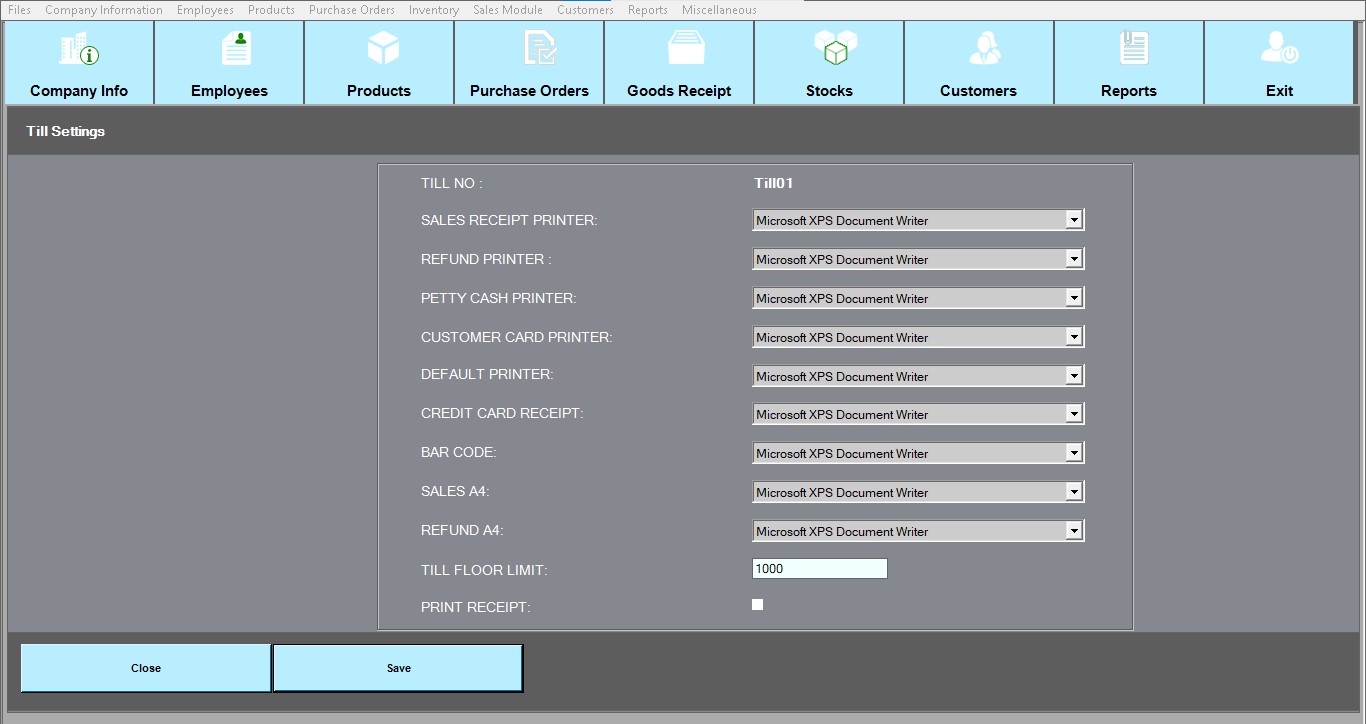Open the Products box icon
This screenshot has width=1366, height=724.
point(383,48)
